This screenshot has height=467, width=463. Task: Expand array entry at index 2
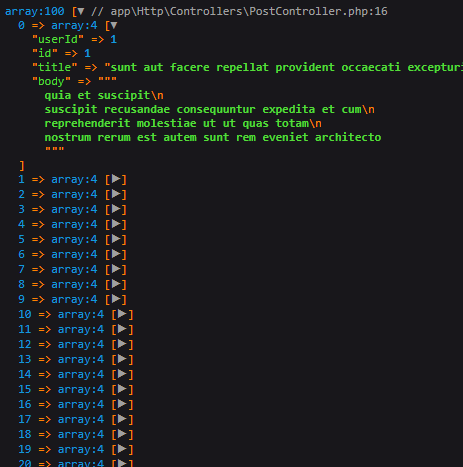(116, 194)
